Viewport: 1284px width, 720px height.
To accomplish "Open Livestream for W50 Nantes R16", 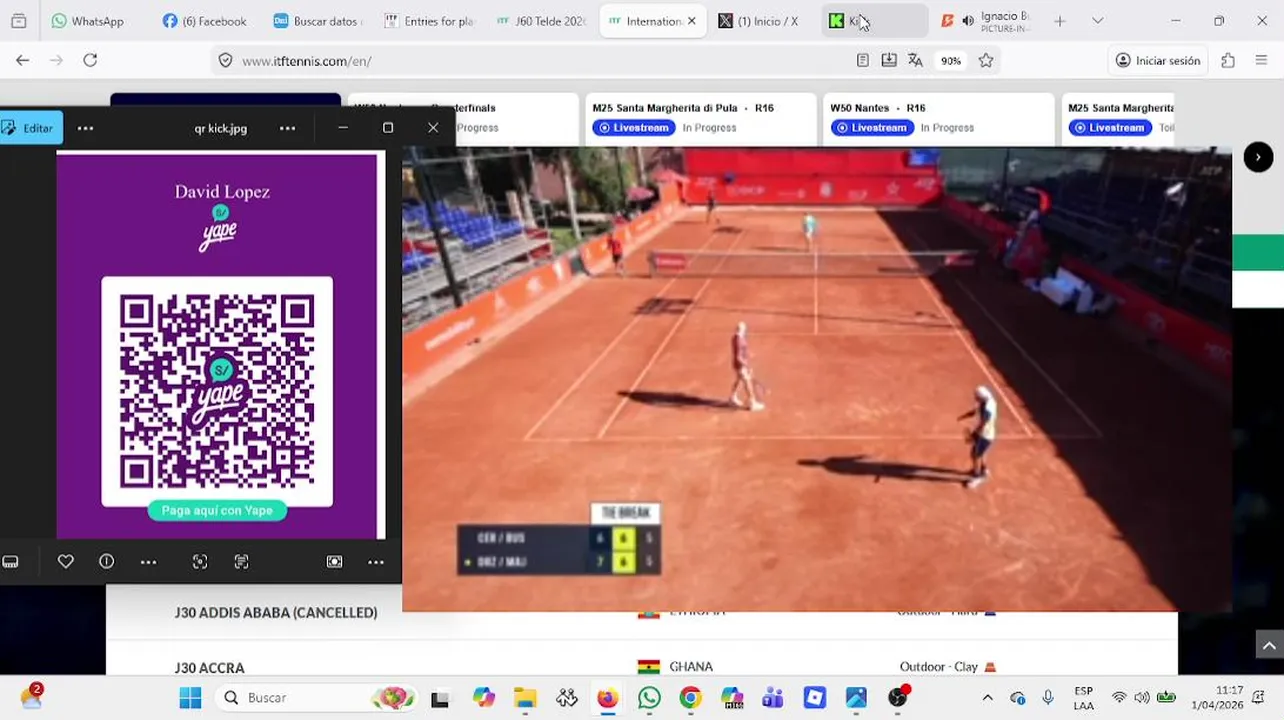I will [870, 128].
